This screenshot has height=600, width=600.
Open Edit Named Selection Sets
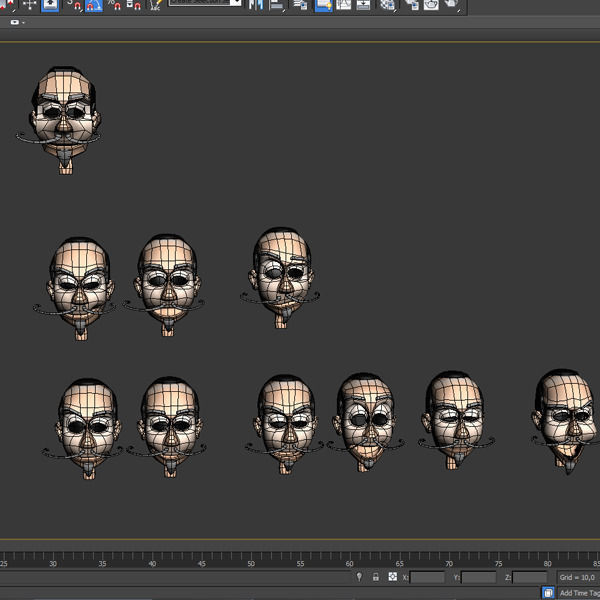point(155,4)
